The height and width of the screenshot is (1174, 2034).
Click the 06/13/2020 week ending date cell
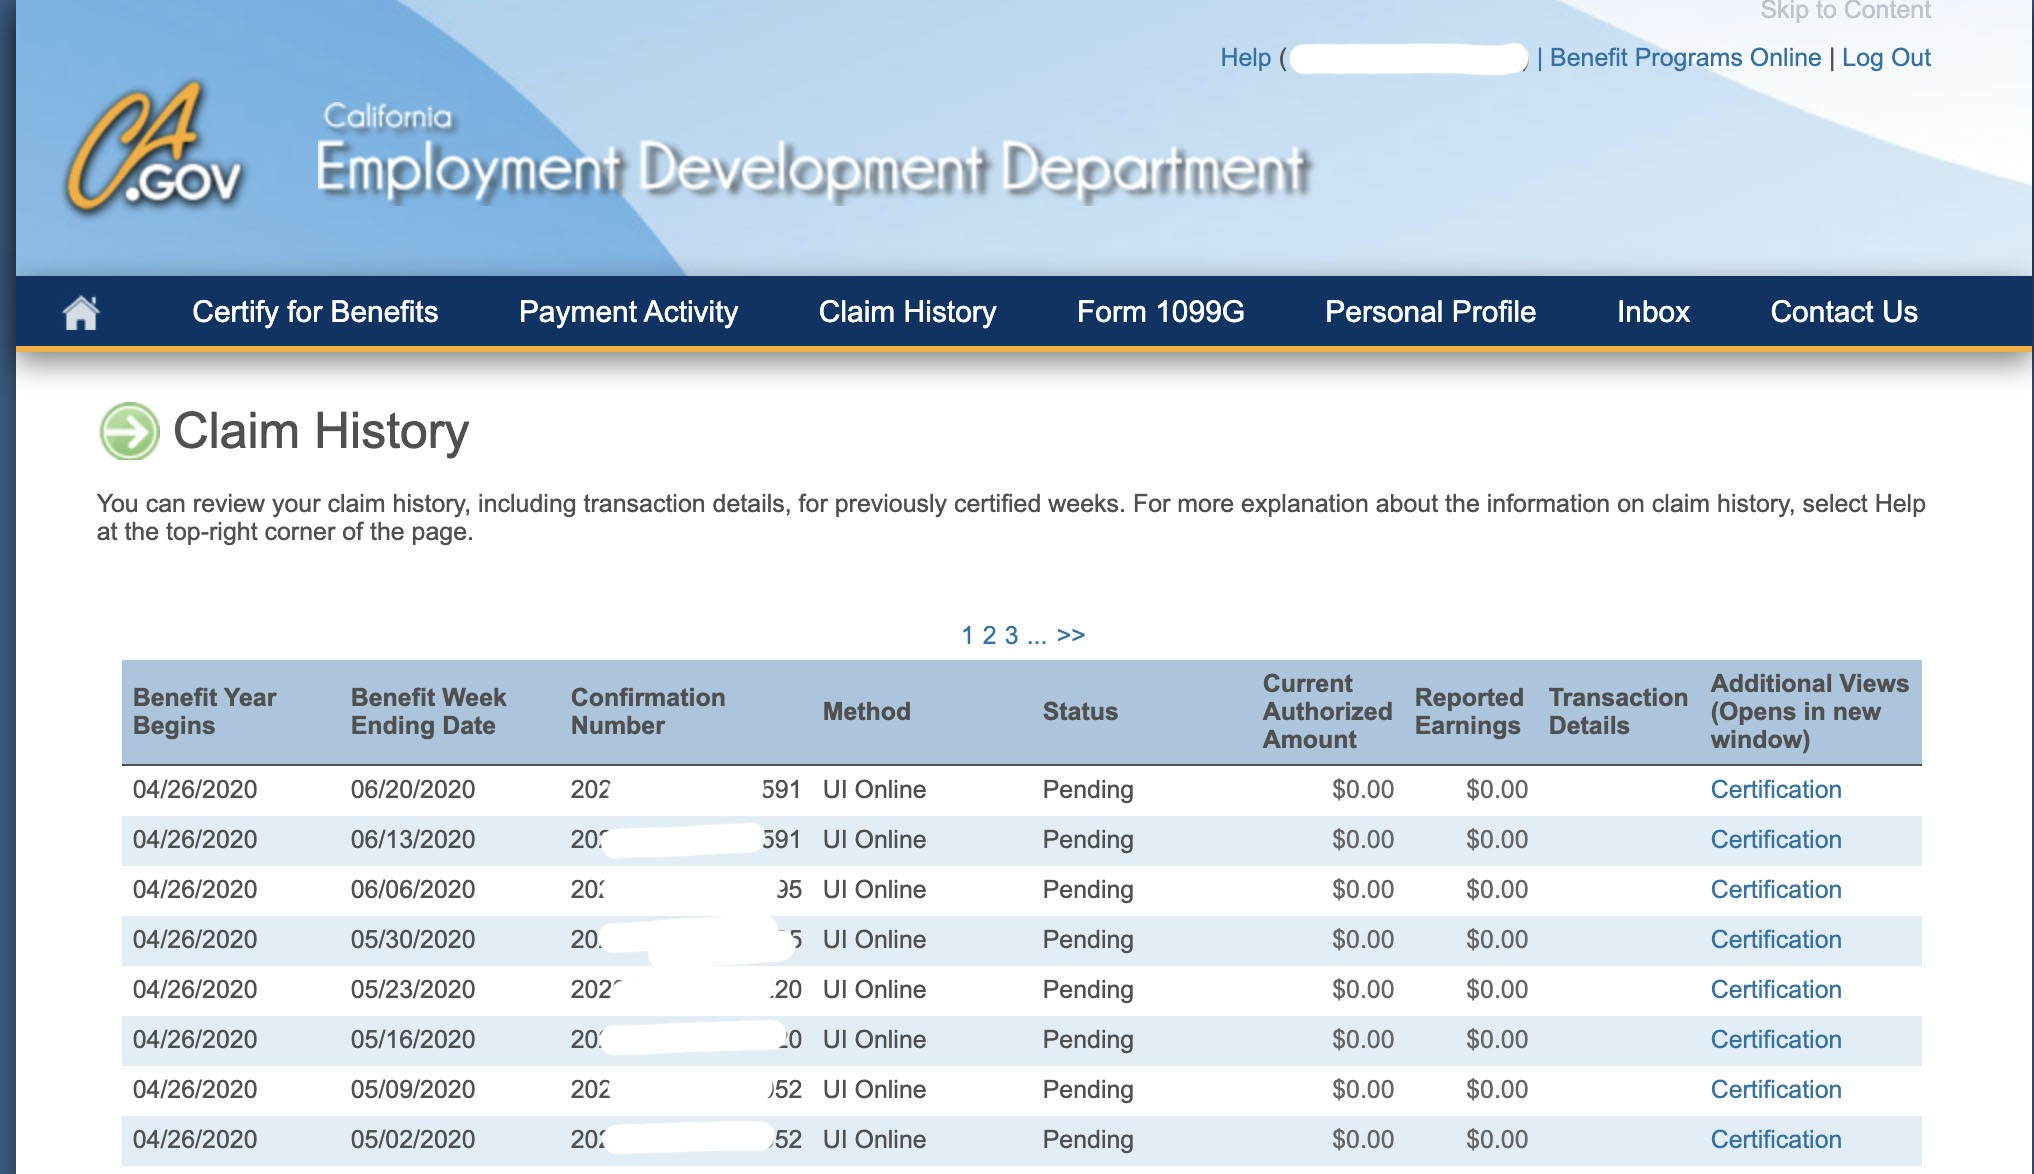point(412,840)
